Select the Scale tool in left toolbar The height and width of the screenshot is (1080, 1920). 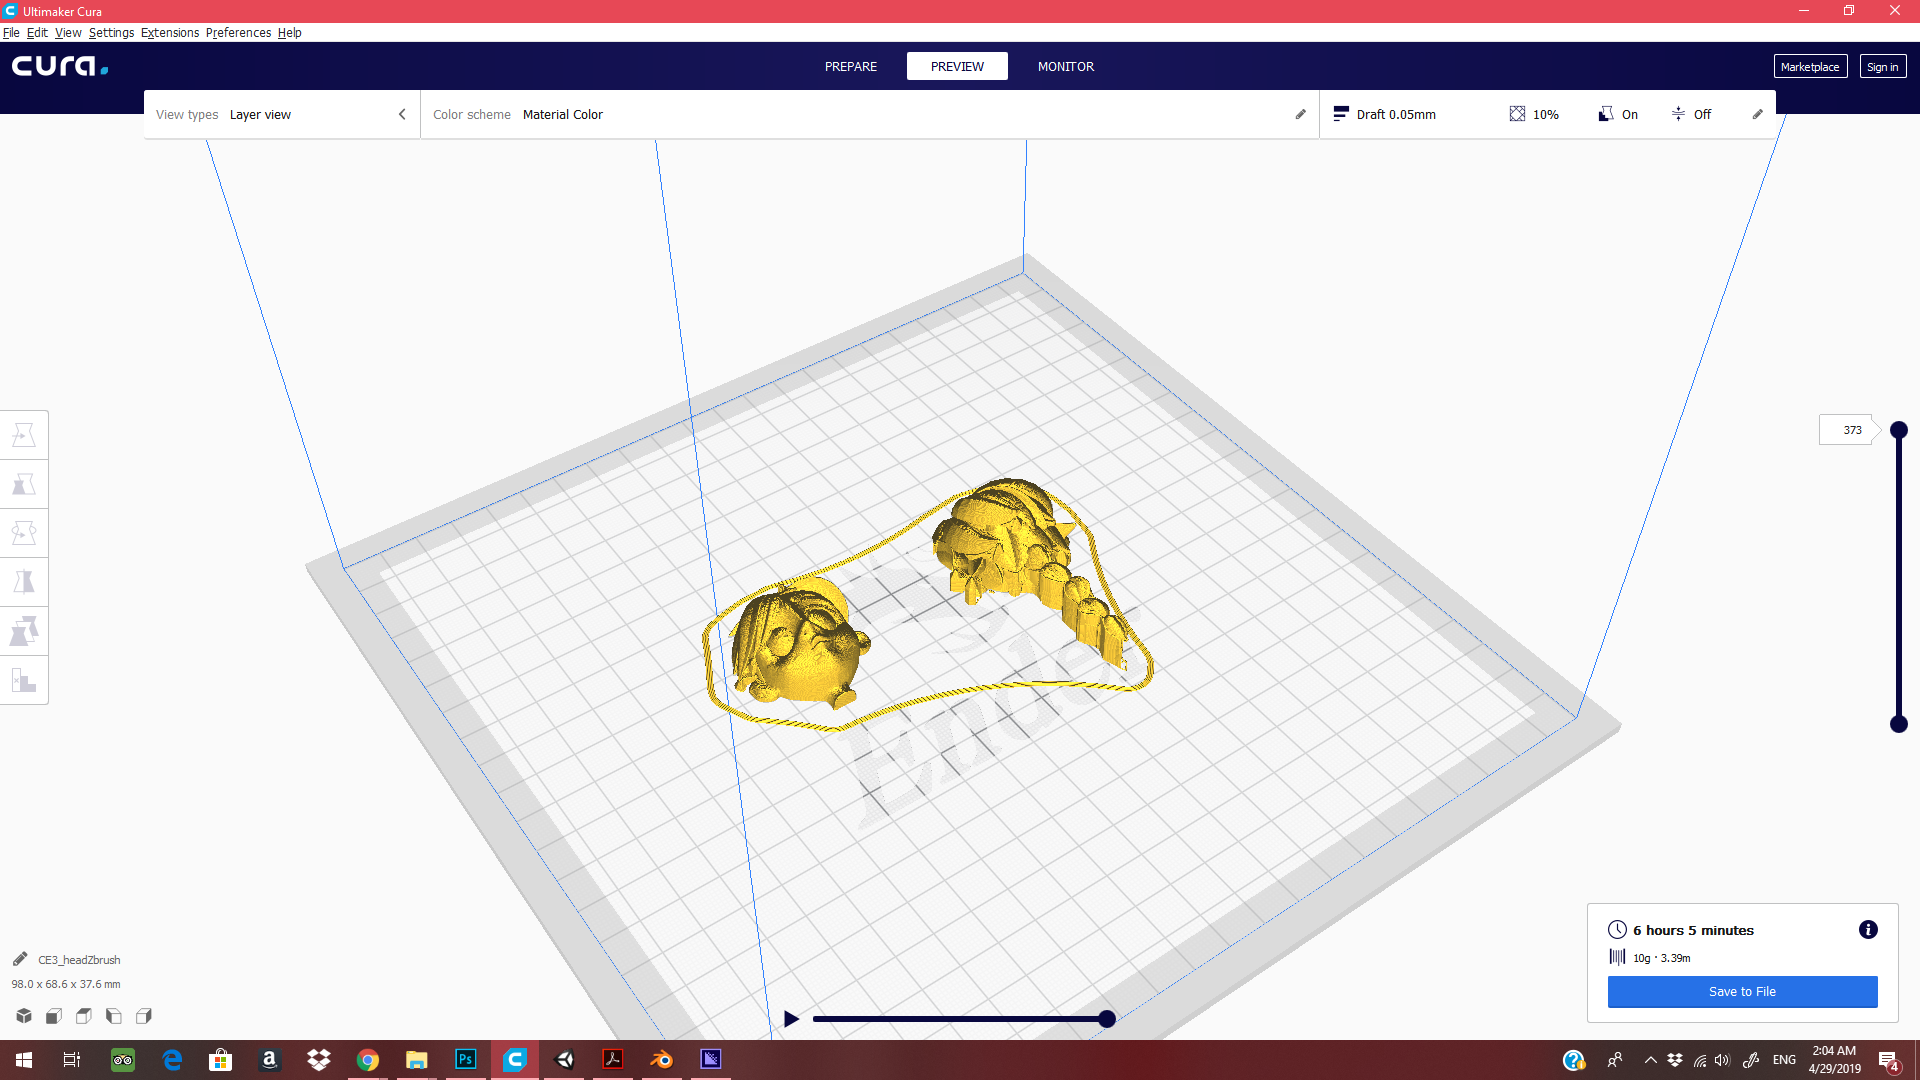tap(24, 484)
